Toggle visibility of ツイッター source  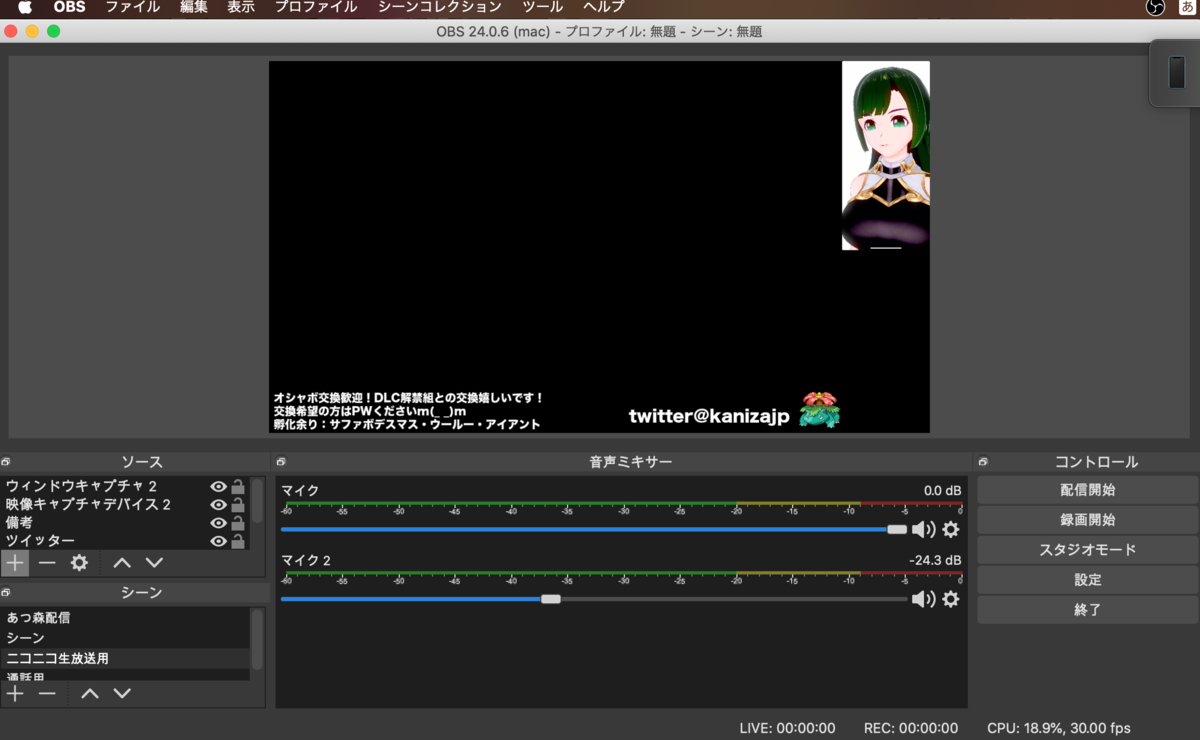click(x=218, y=541)
